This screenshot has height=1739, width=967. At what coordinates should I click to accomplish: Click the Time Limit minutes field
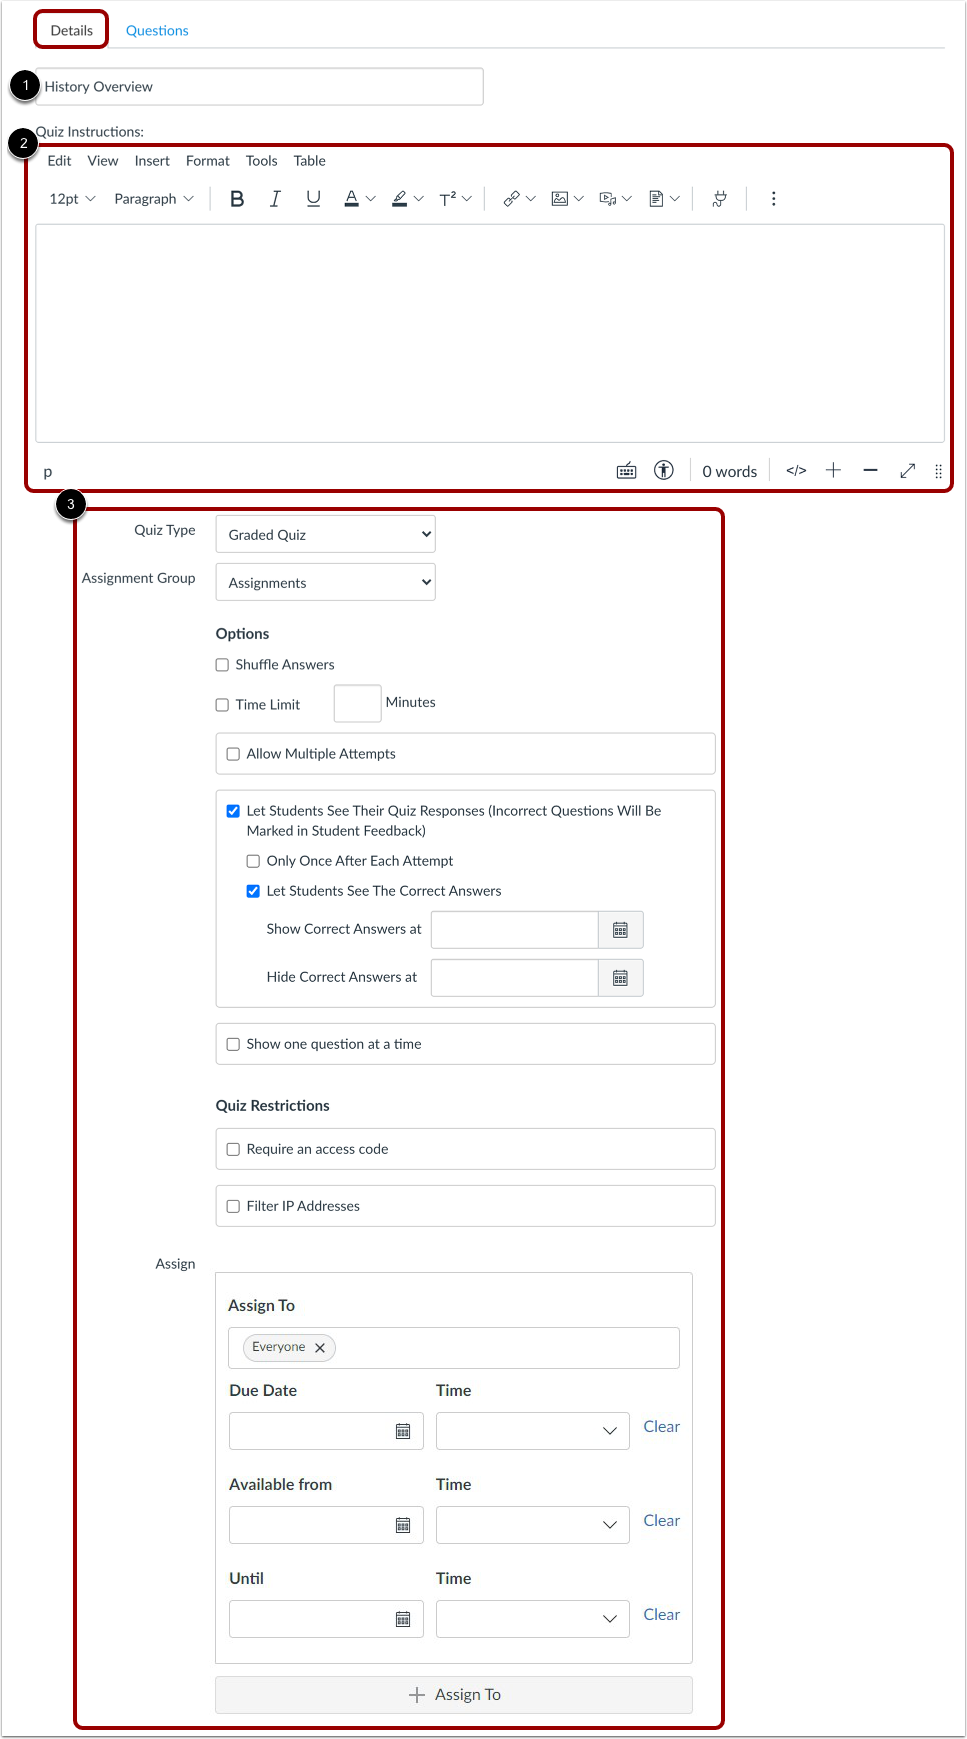tap(357, 704)
